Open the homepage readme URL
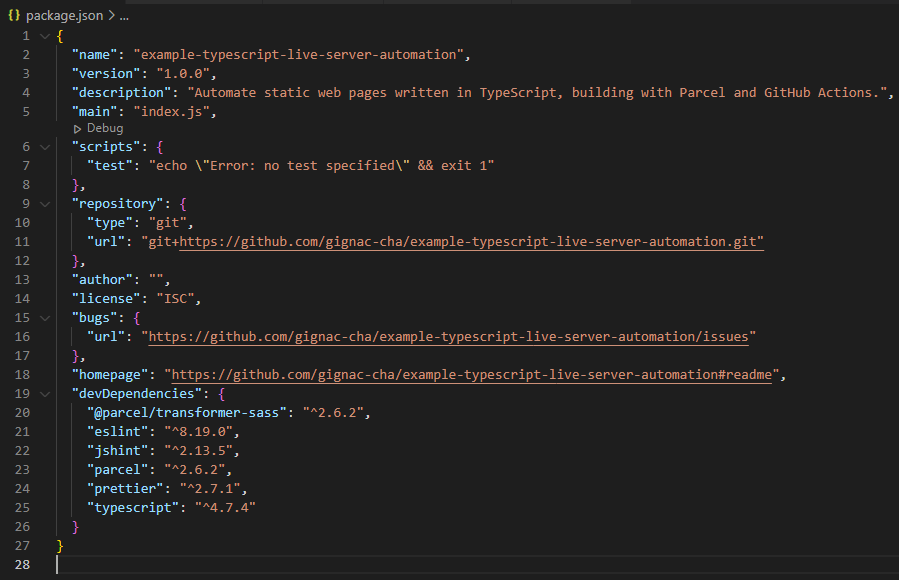This screenshot has height=580, width=899. [470, 374]
